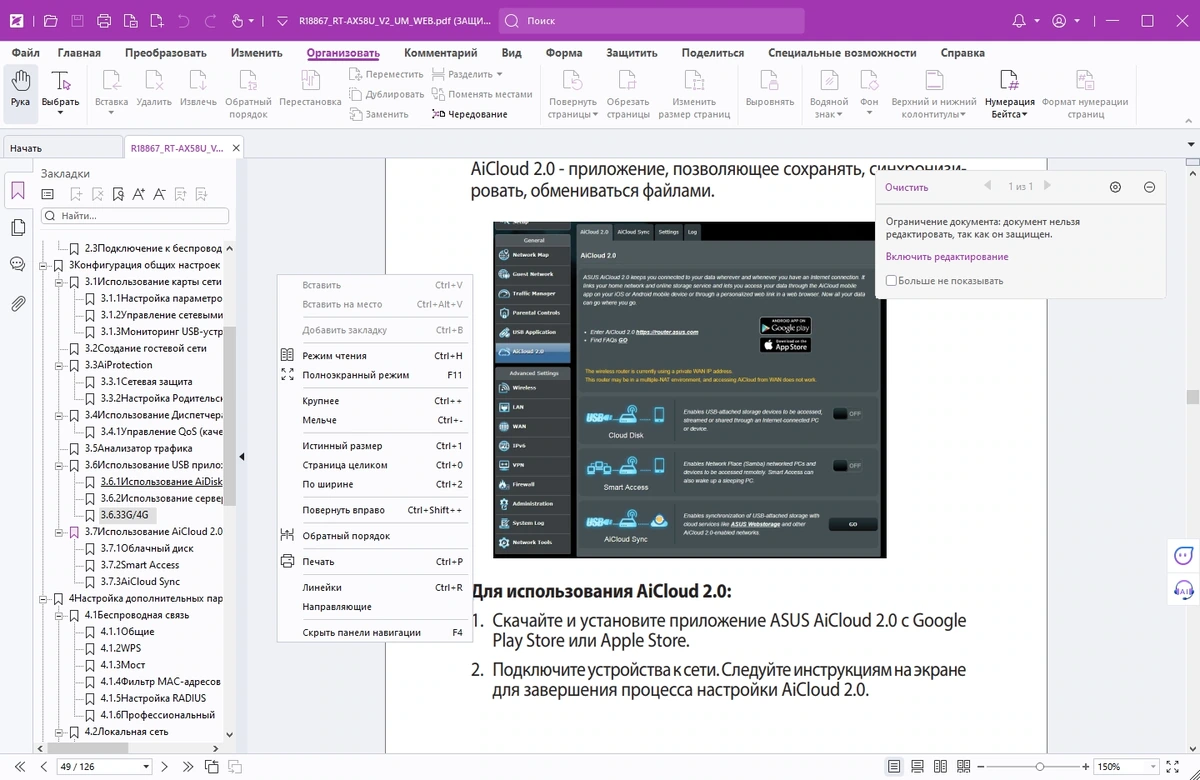
Task: Click the Чередование (interleave) tool
Action: (x=470, y=114)
